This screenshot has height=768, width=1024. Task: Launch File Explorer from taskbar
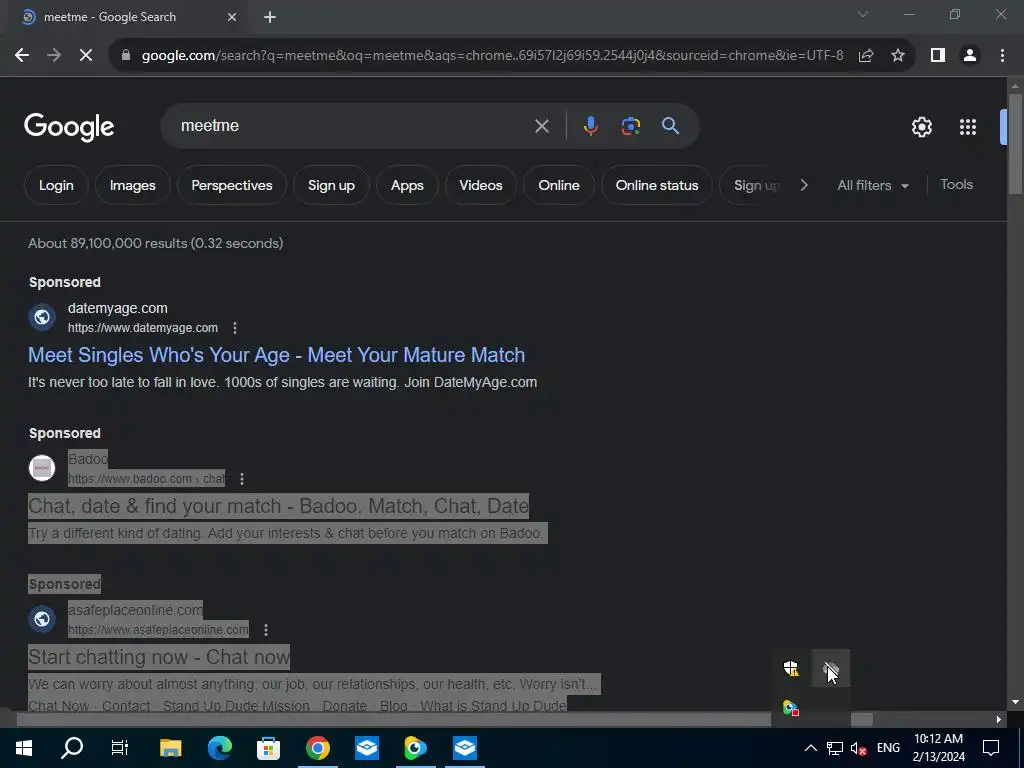coord(170,748)
